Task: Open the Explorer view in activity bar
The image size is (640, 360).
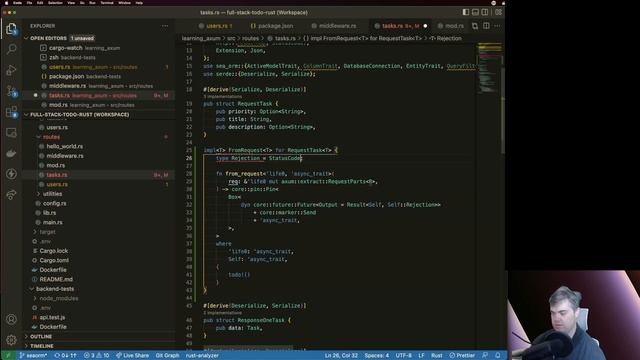Action: (x=11, y=29)
